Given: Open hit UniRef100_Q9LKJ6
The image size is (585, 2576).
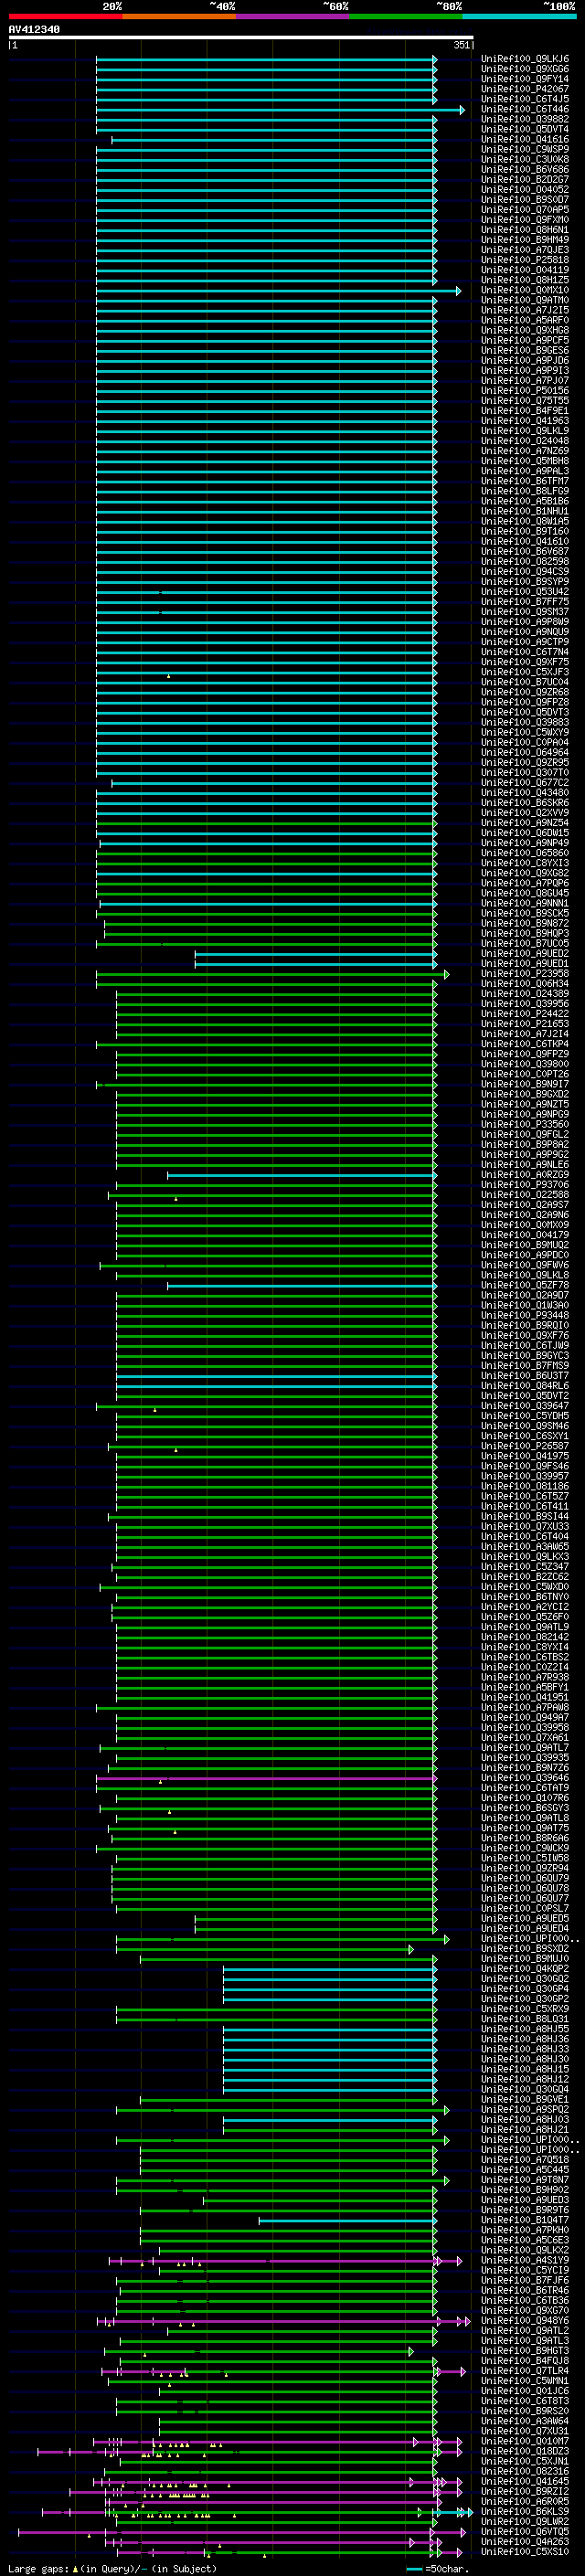Looking at the screenshot, I should pos(525,59).
